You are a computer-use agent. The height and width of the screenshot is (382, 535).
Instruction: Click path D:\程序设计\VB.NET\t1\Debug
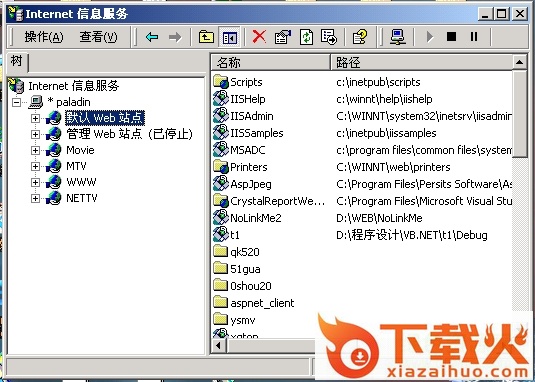click(x=411, y=235)
